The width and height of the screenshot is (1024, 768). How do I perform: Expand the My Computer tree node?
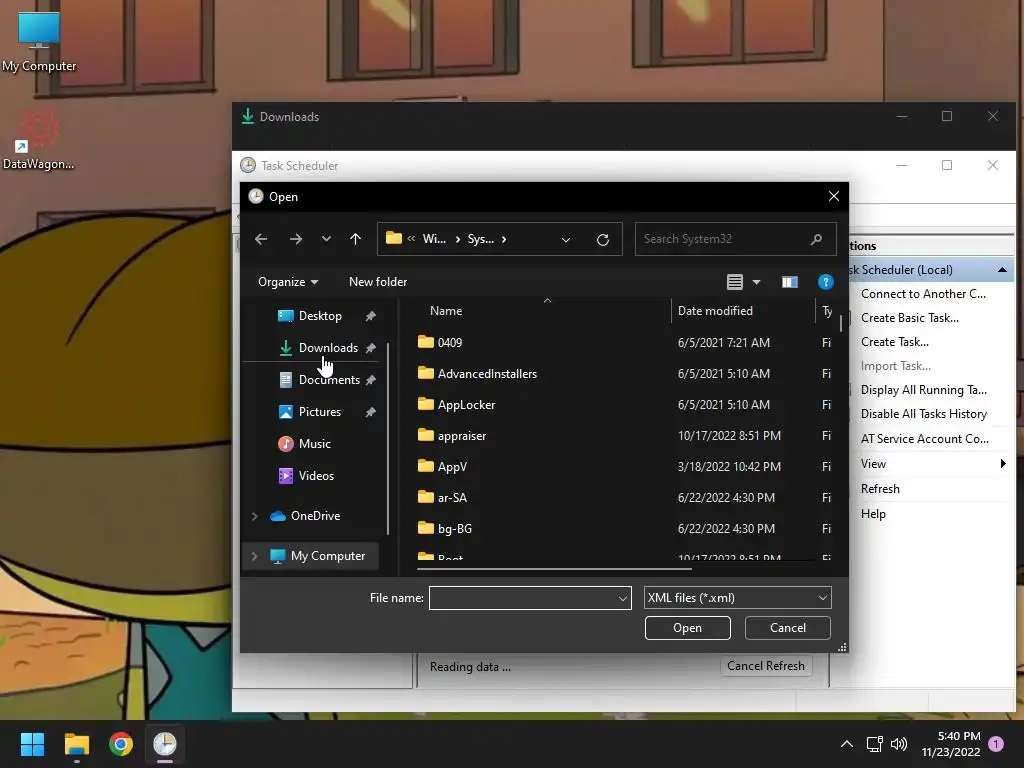click(x=255, y=556)
